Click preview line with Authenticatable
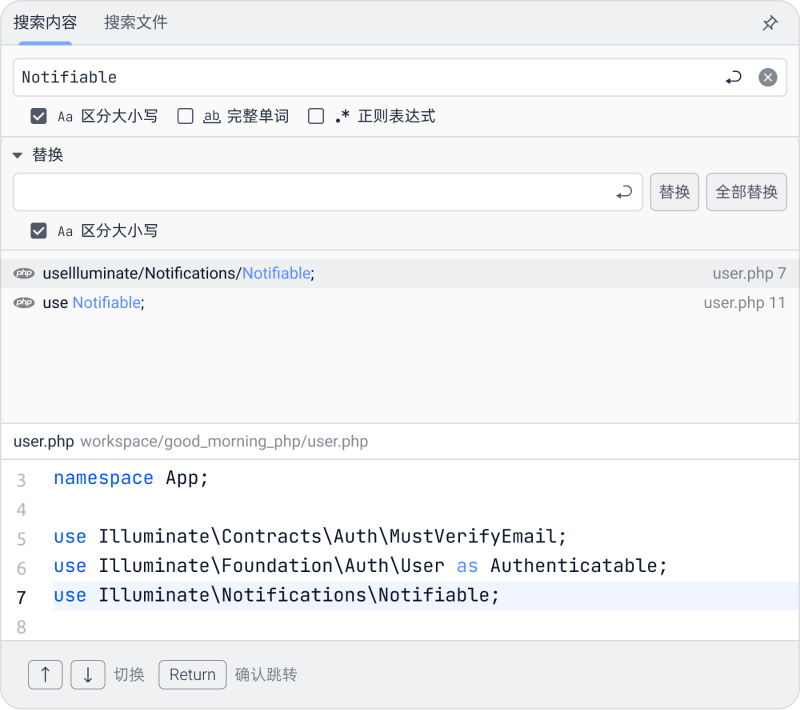 click(360, 566)
